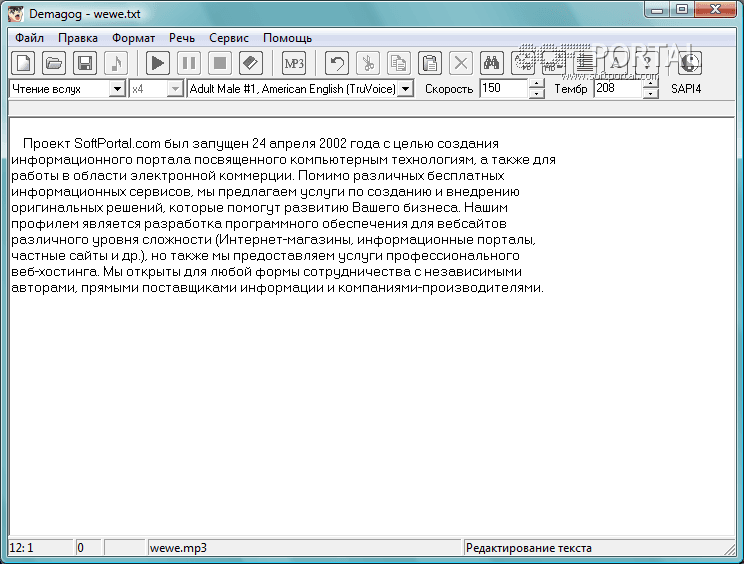Increase Тембр with the up arrow
The height and width of the screenshot is (564, 744).
[651, 84]
